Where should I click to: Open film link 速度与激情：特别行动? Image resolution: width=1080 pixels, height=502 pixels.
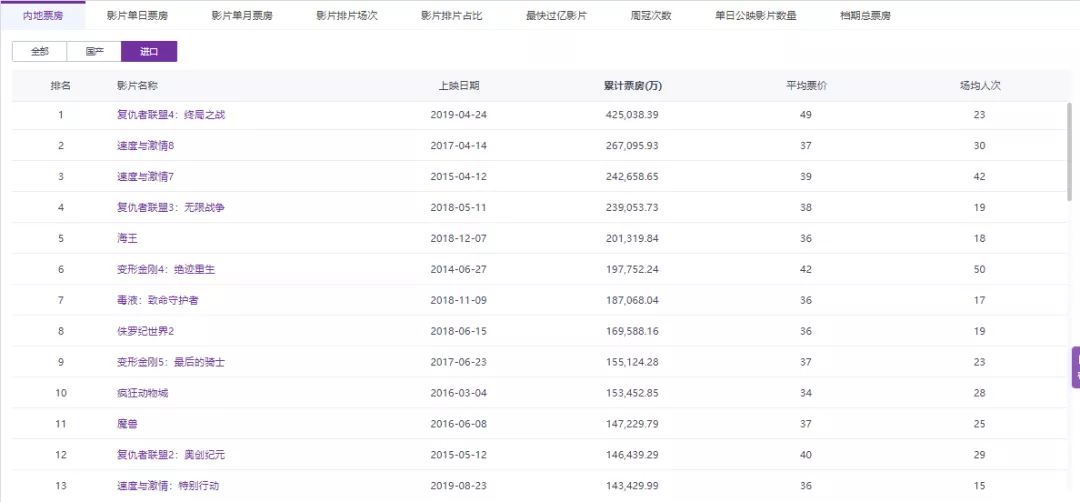[168, 486]
